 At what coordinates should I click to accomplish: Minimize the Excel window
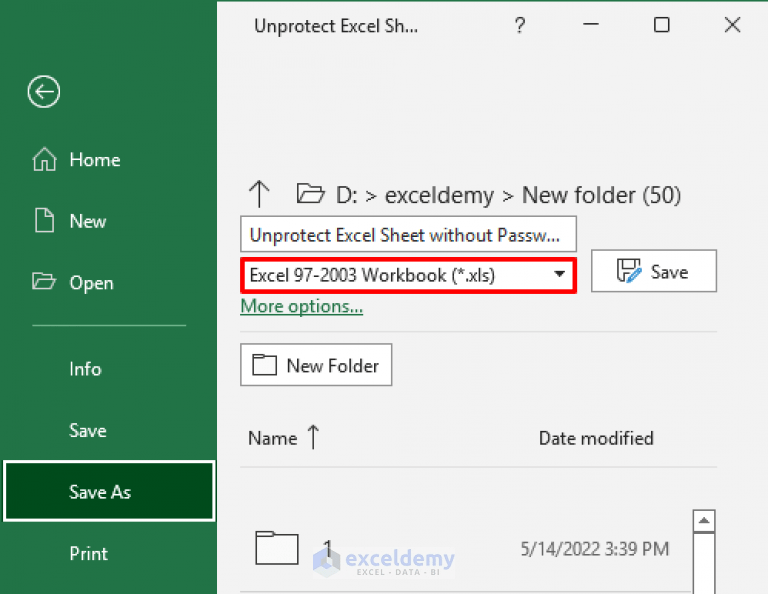click(x=591, y=24)
